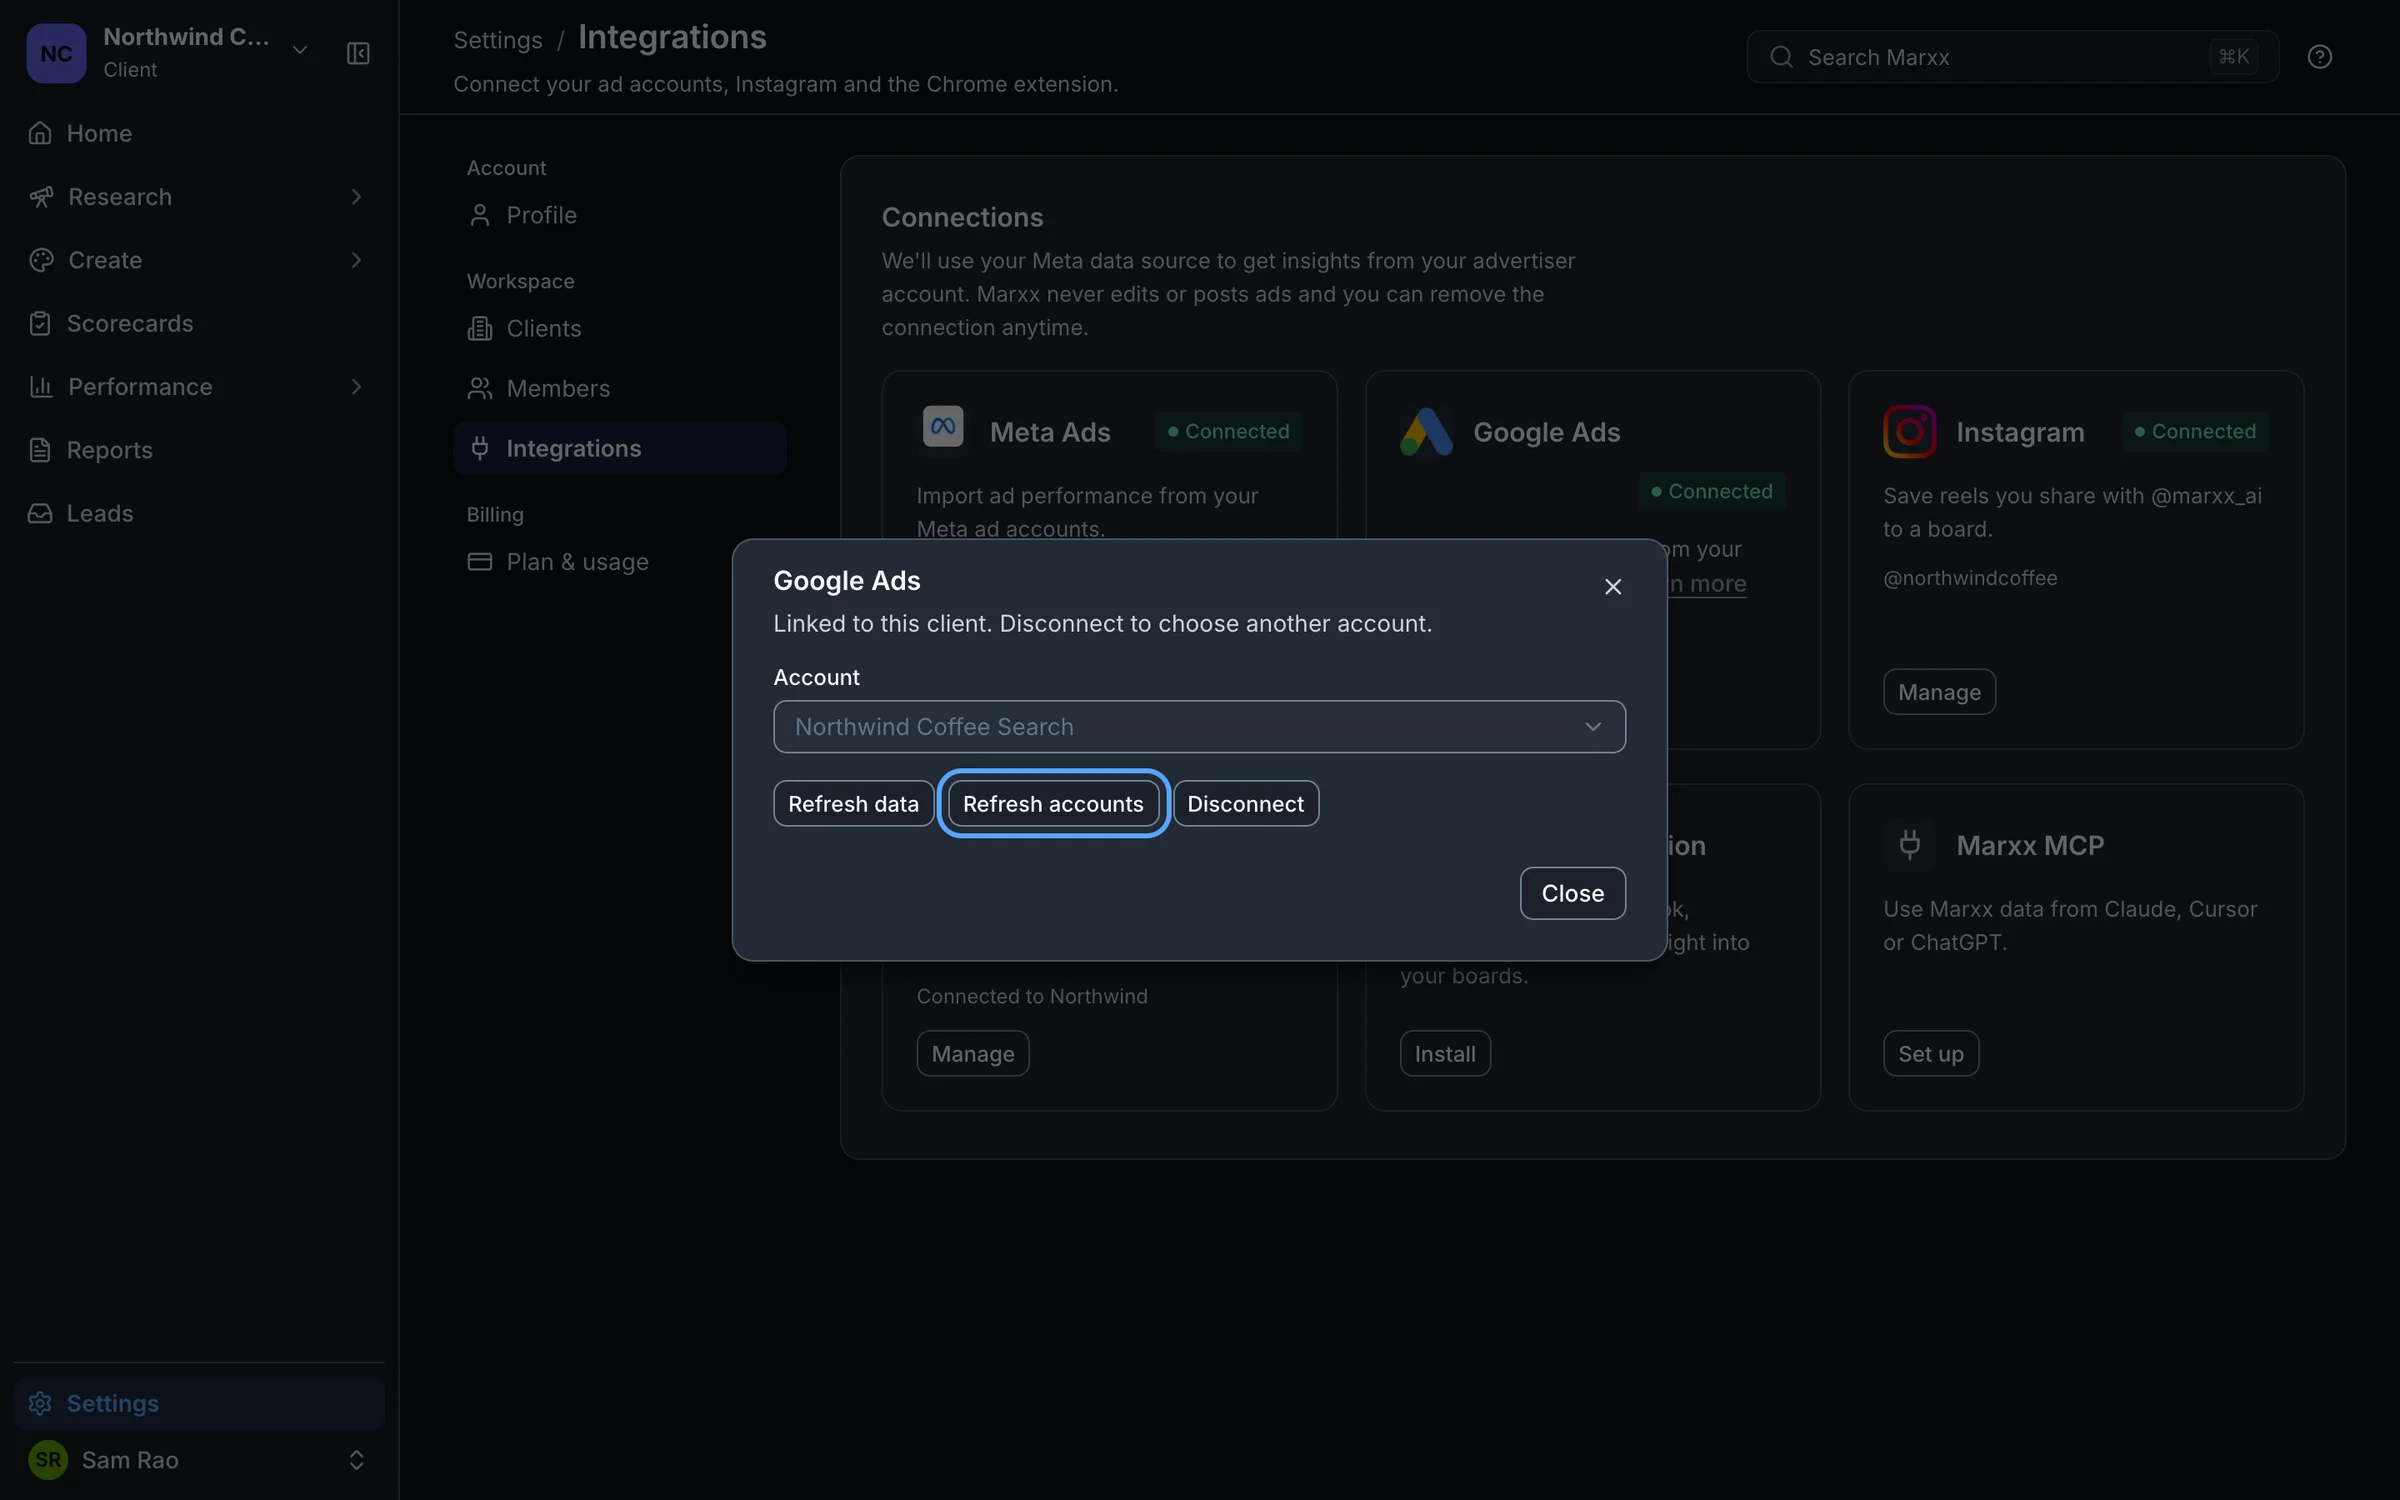Screen dimensions: 2400x1500
Task: Collapse the sidebar with the panel icon
Action: (x=358, y=53)
